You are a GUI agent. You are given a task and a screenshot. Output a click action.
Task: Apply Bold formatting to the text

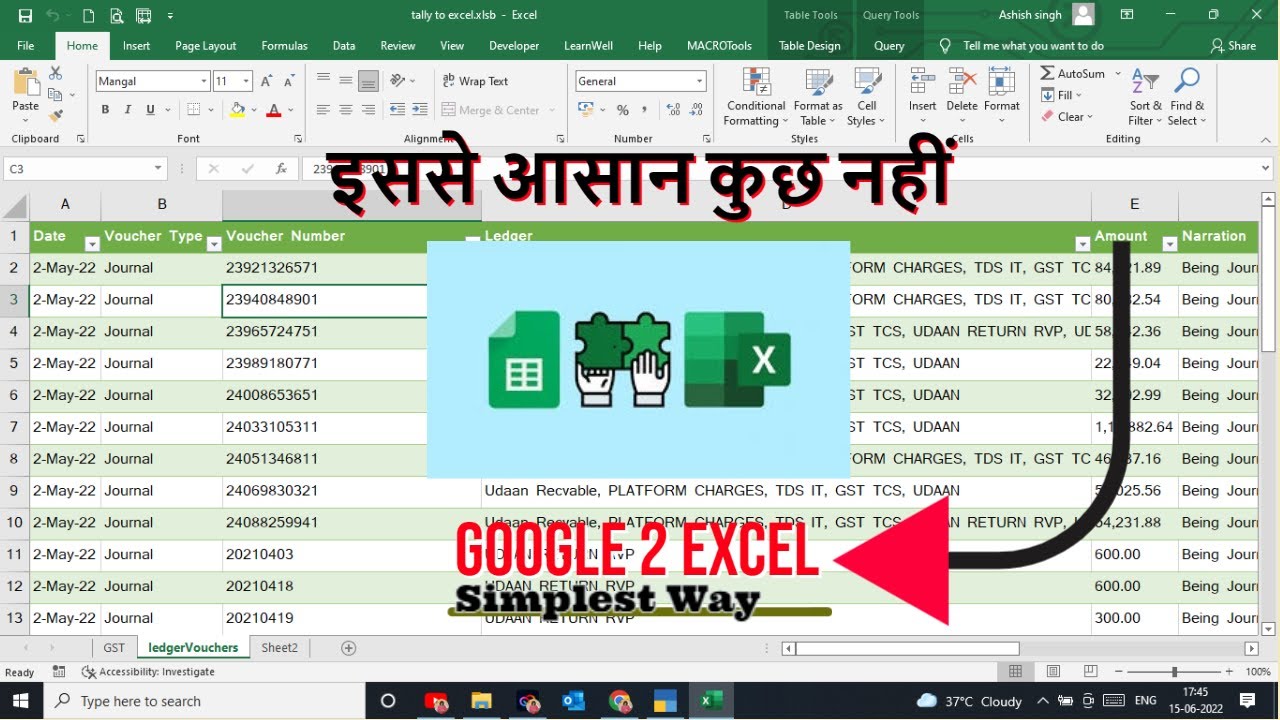(104, 109)
